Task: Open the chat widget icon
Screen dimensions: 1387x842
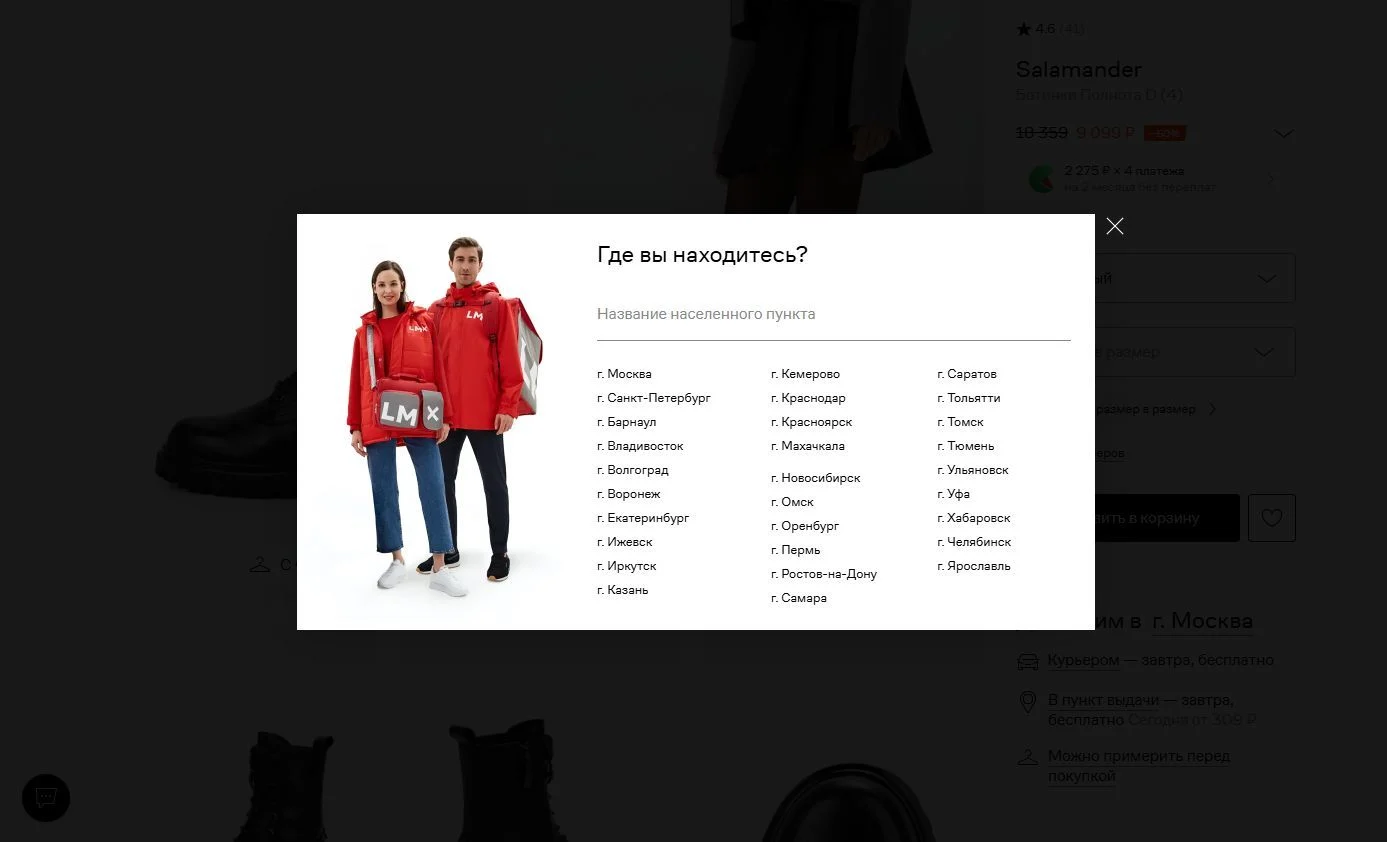Action: (46, 798)
